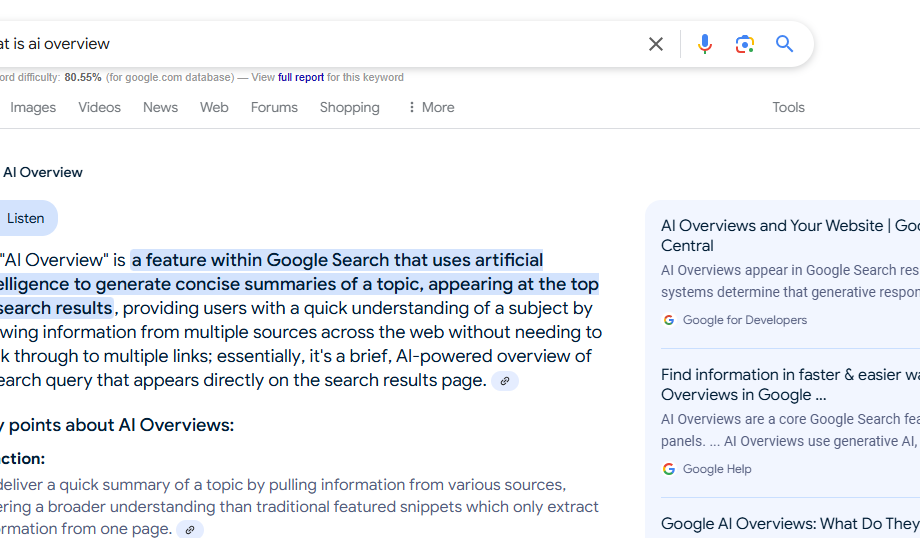The width and height of the screenshot is (920, 538).
Task: Open the keyword 'full report' link
Action: tap(300, 78)
